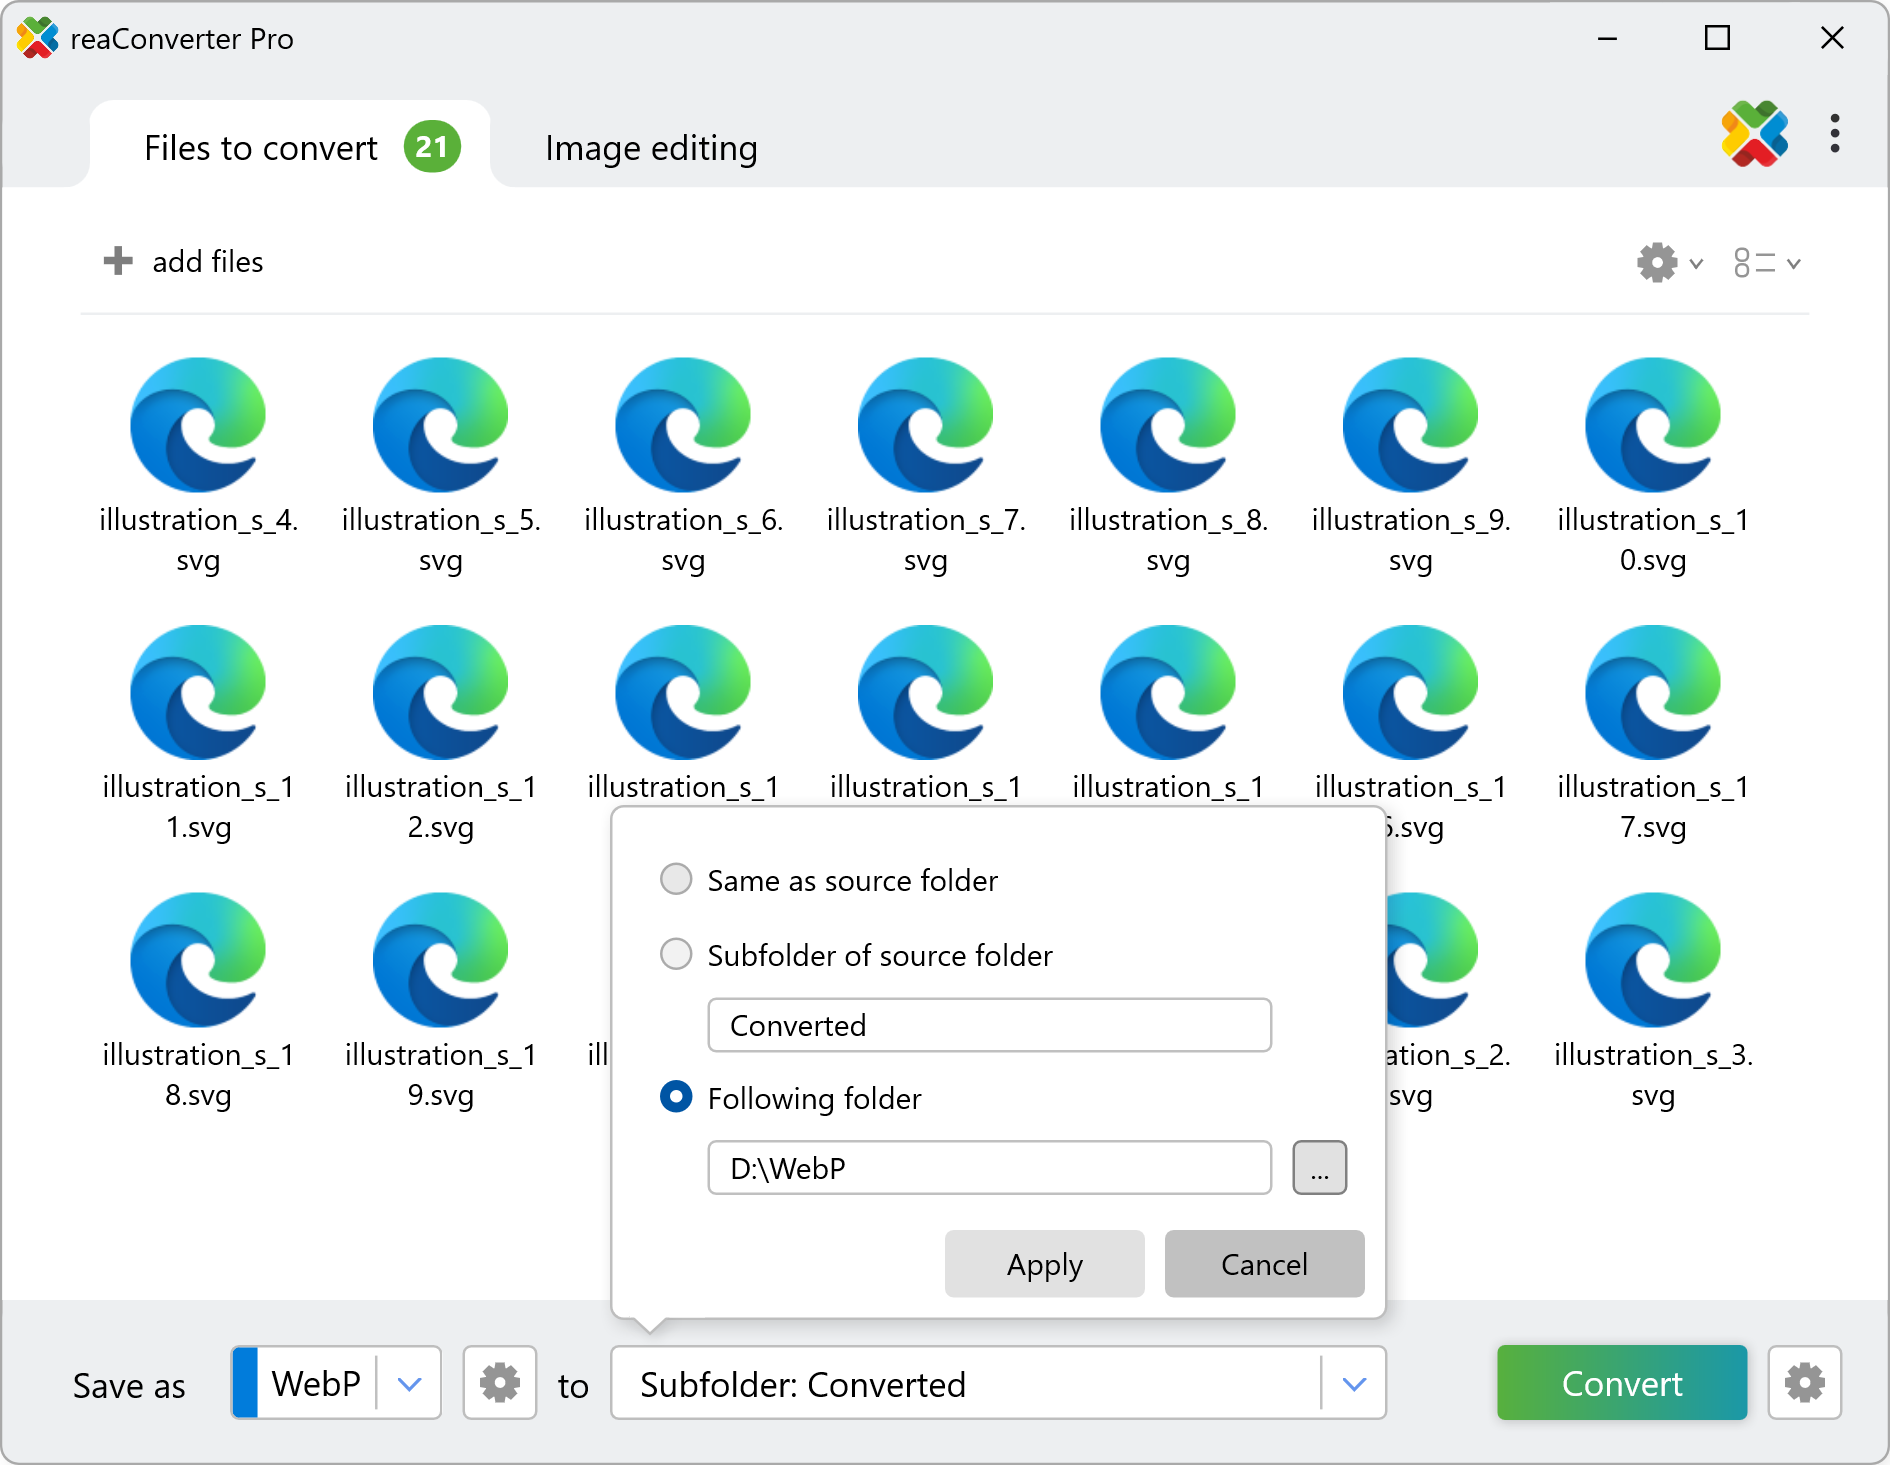The image size is (1890, 1465).
Task: Expand the WebP format dropdown
Action: click(409, 1384)
